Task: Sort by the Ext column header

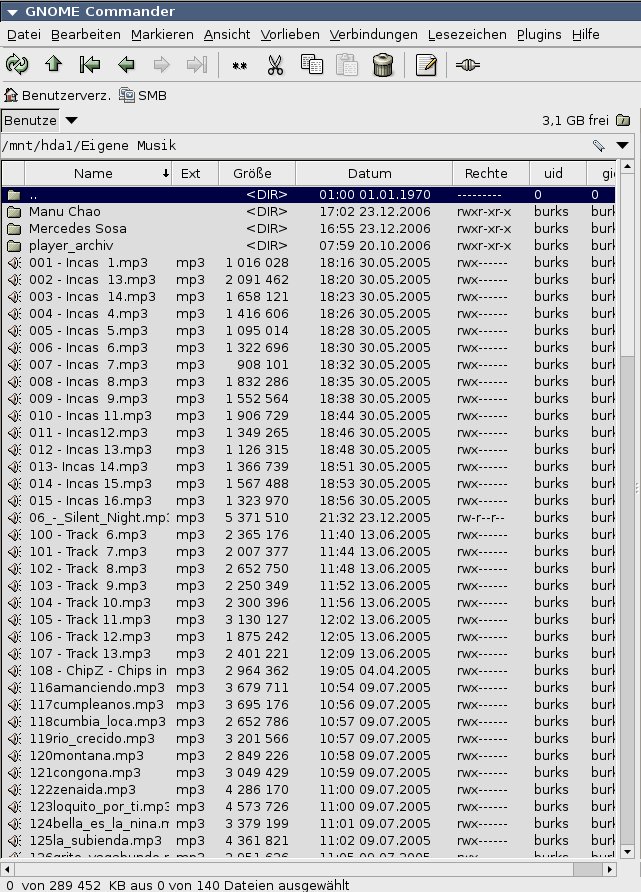Action: tap(195, 174)
